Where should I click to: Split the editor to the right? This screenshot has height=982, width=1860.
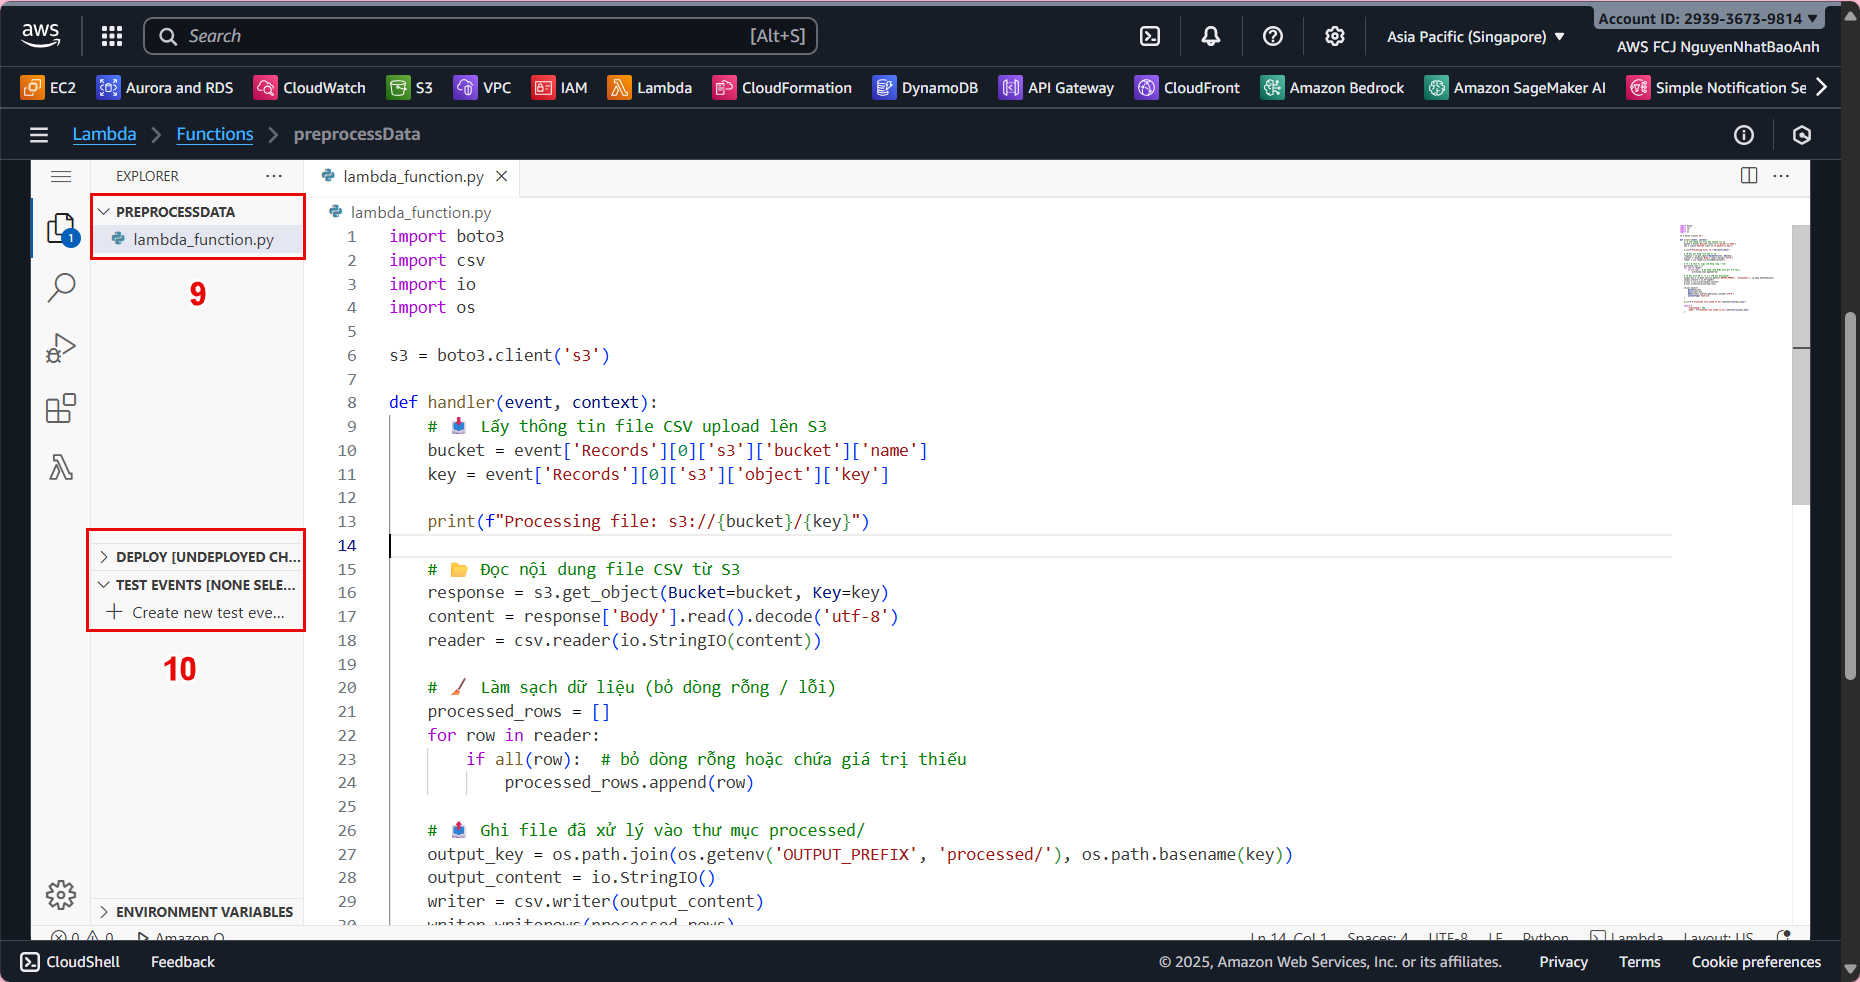tap(1749, 176)
